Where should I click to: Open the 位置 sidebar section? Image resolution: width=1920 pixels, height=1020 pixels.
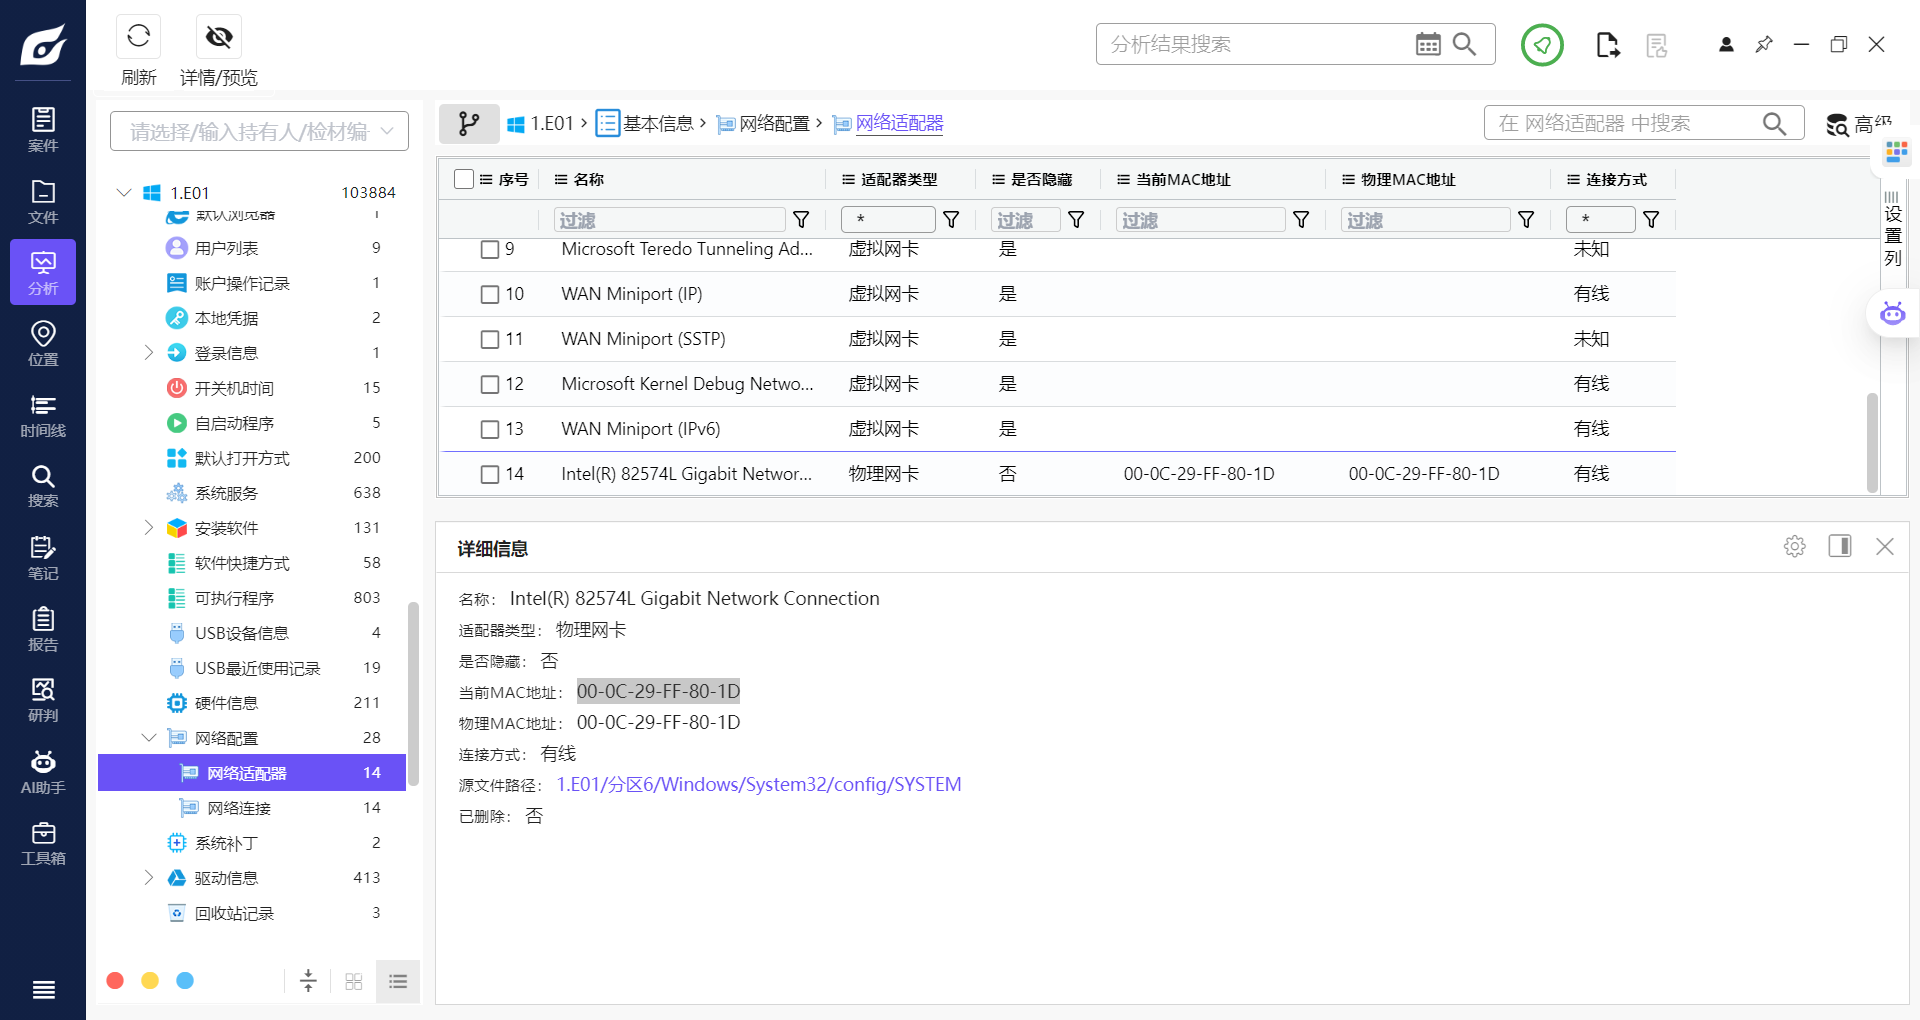click(43, 343)
